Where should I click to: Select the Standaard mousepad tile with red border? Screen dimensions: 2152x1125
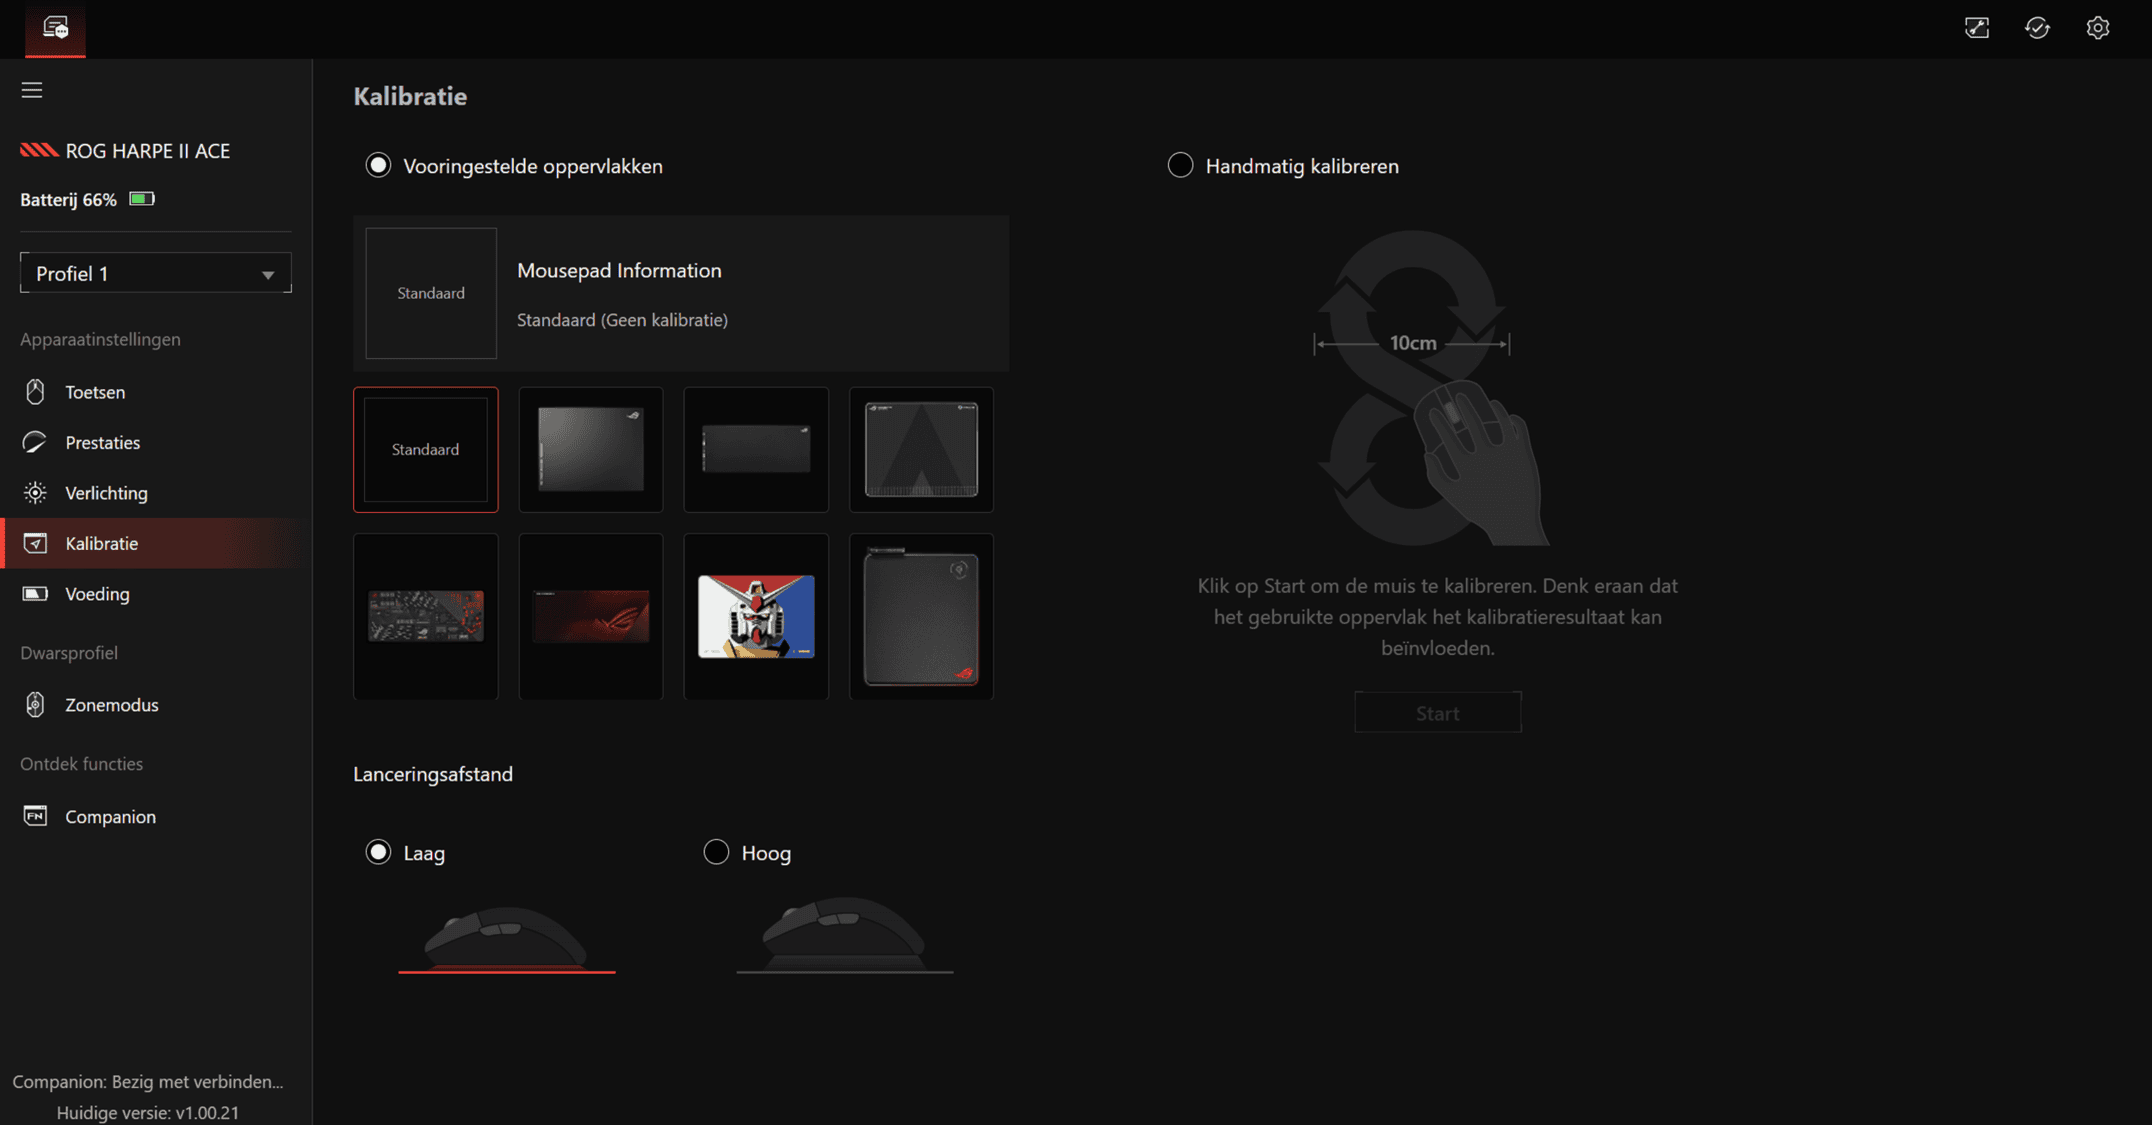point(425,450)
